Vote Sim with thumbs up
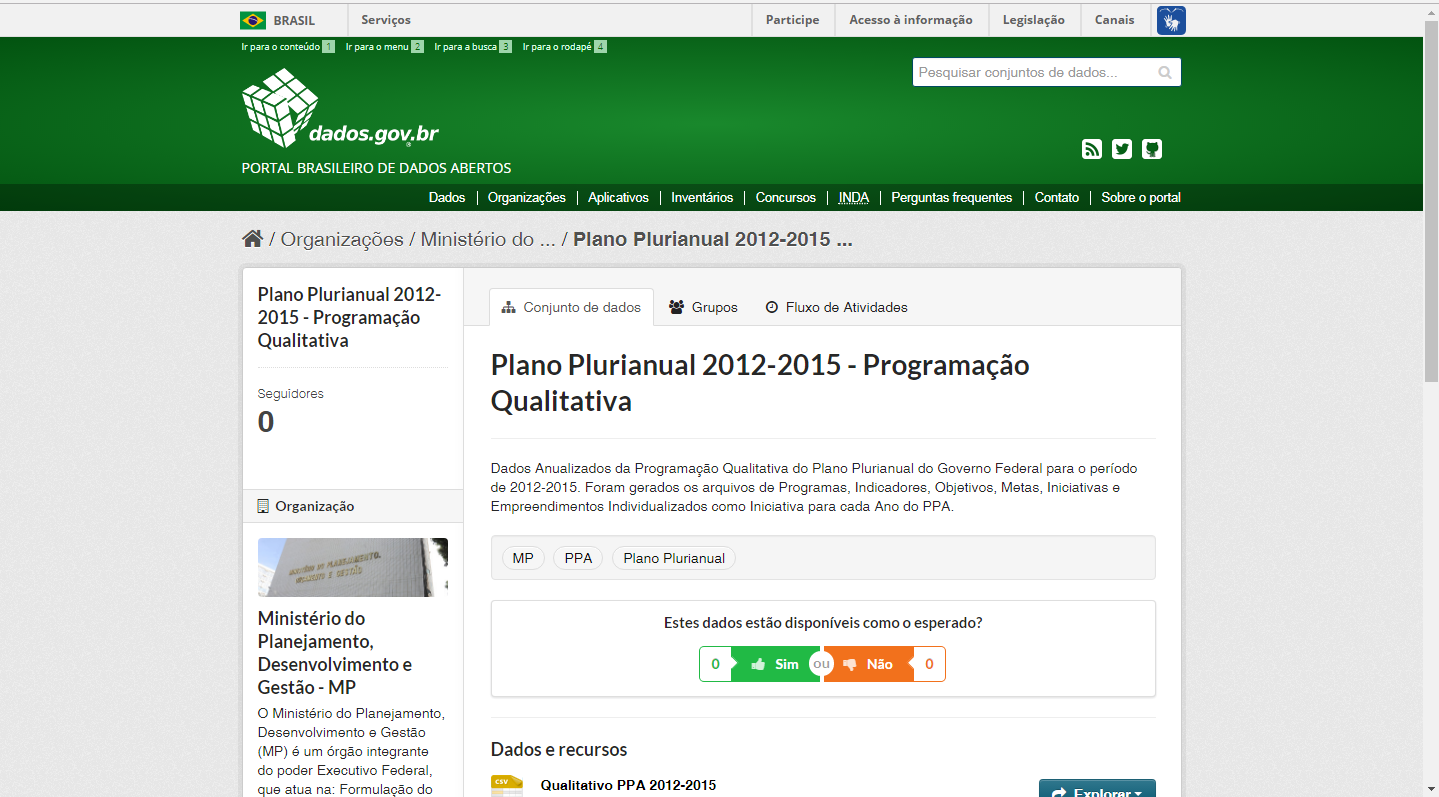1439x797 pixels. point(775,664)
